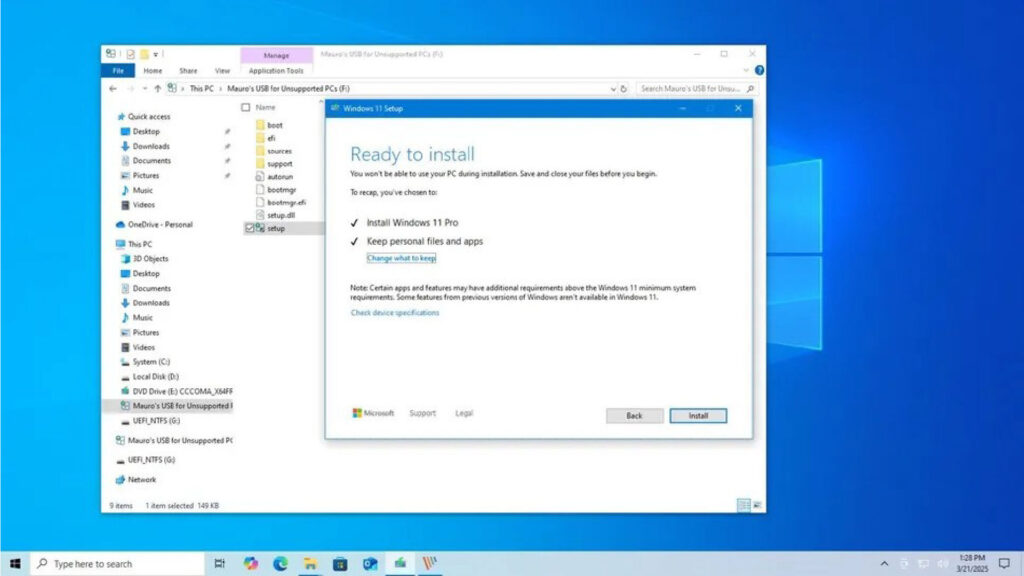This screenshot has width=1024, height=576.
Task: Tick the select-all checkbox beside Name column
Action: [246, 107]
